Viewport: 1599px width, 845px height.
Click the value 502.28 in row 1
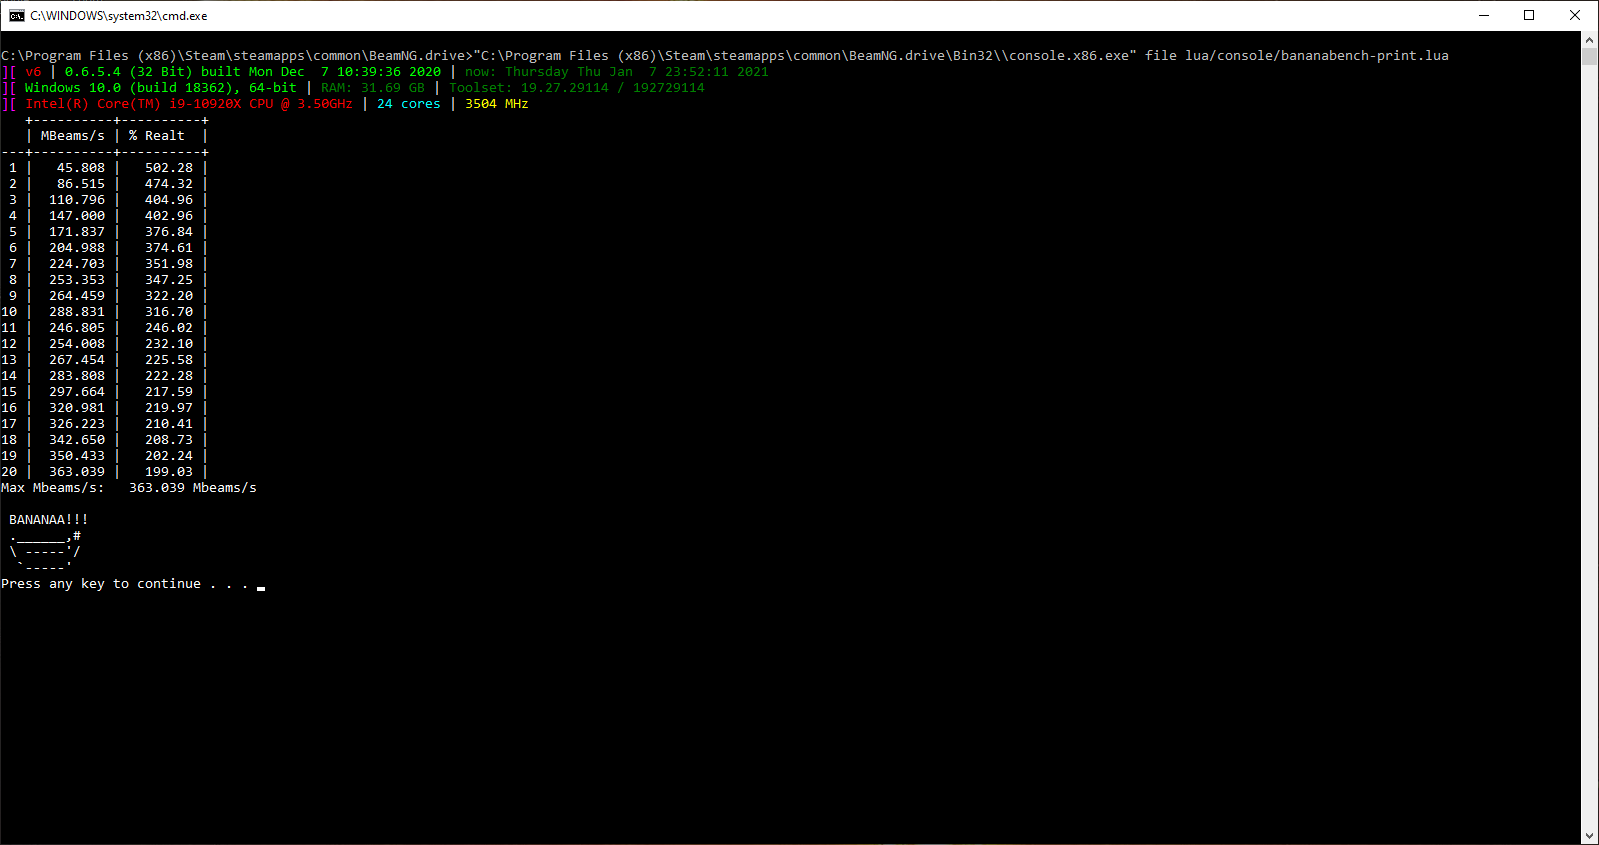(169, 168)
